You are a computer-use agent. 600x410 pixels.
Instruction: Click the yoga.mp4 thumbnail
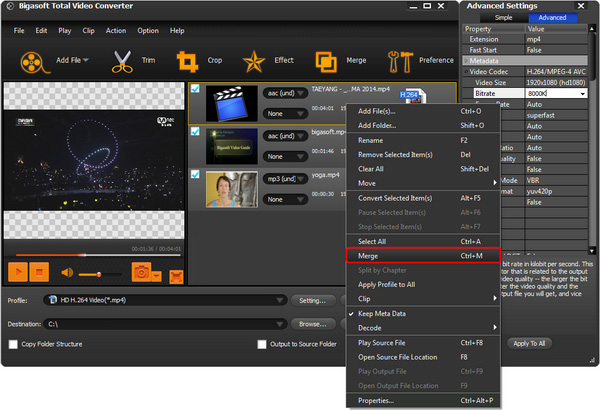pos(232,189)
